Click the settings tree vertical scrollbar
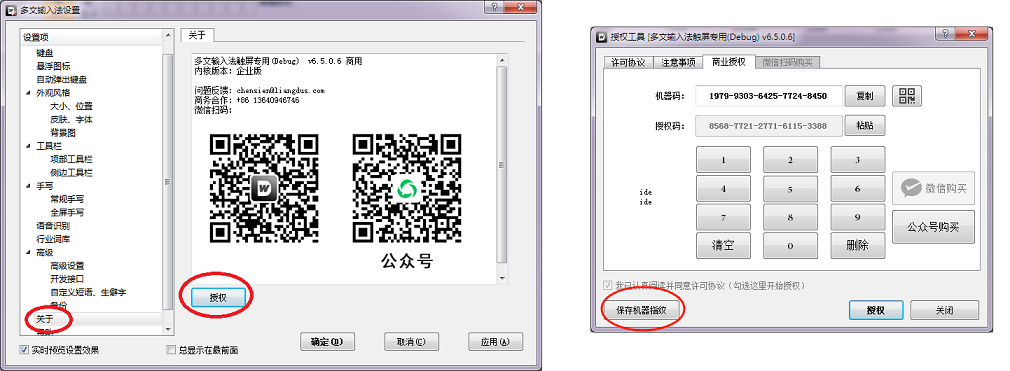The width and height of the screenshot is (1010, 371). point(168,182)
